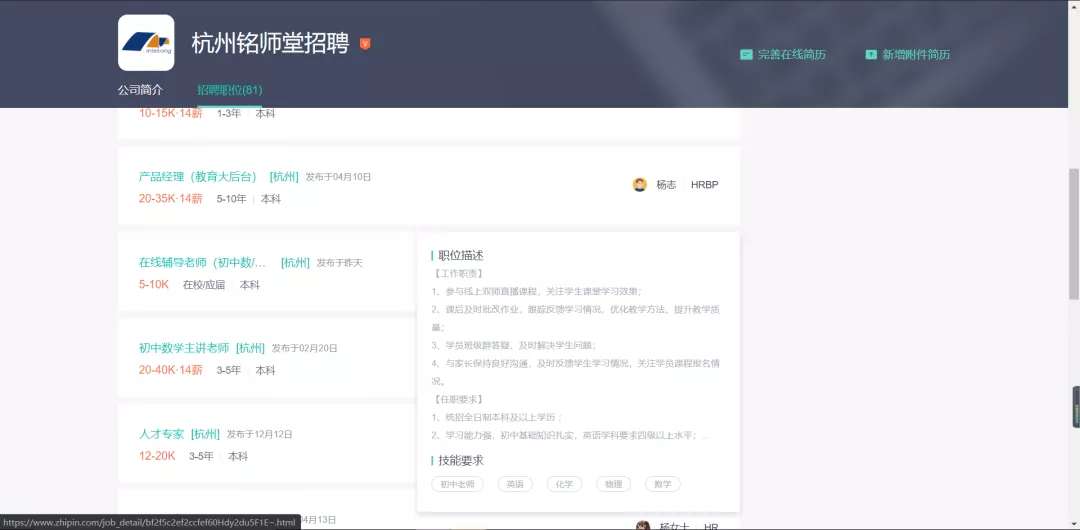Open 完善在线简历 link
The image size is (1080, 530).
[x=791, y=54]
